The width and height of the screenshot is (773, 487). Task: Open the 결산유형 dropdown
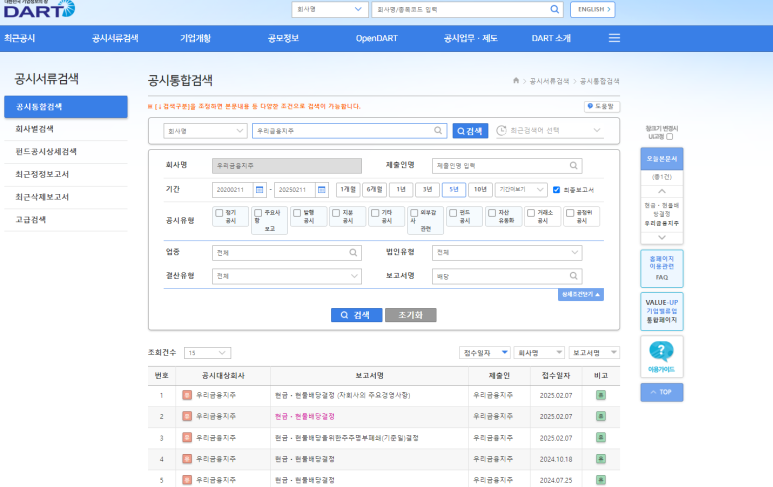pyautogui.click(x=286, y=276)
